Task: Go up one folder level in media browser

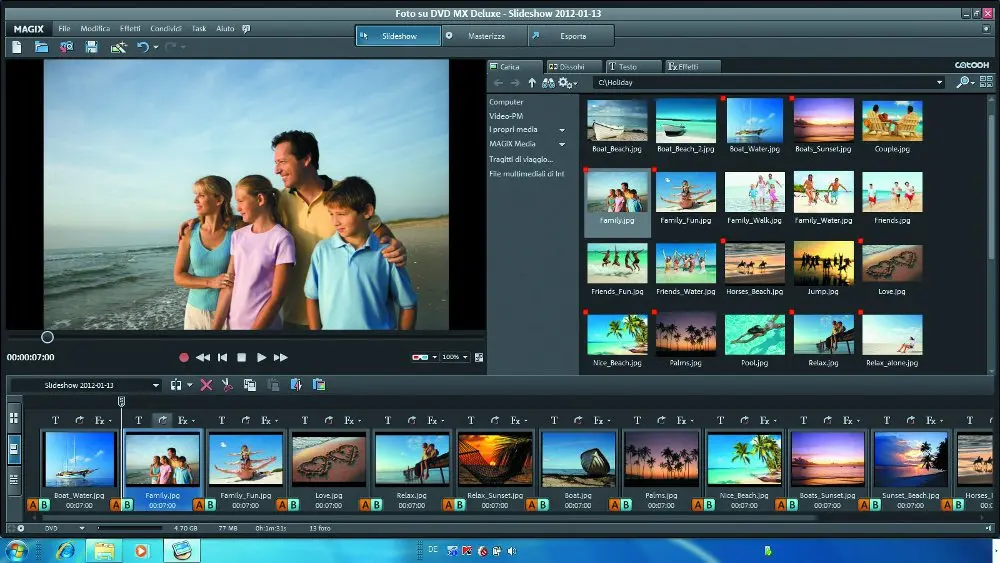Action: point(532,83)
